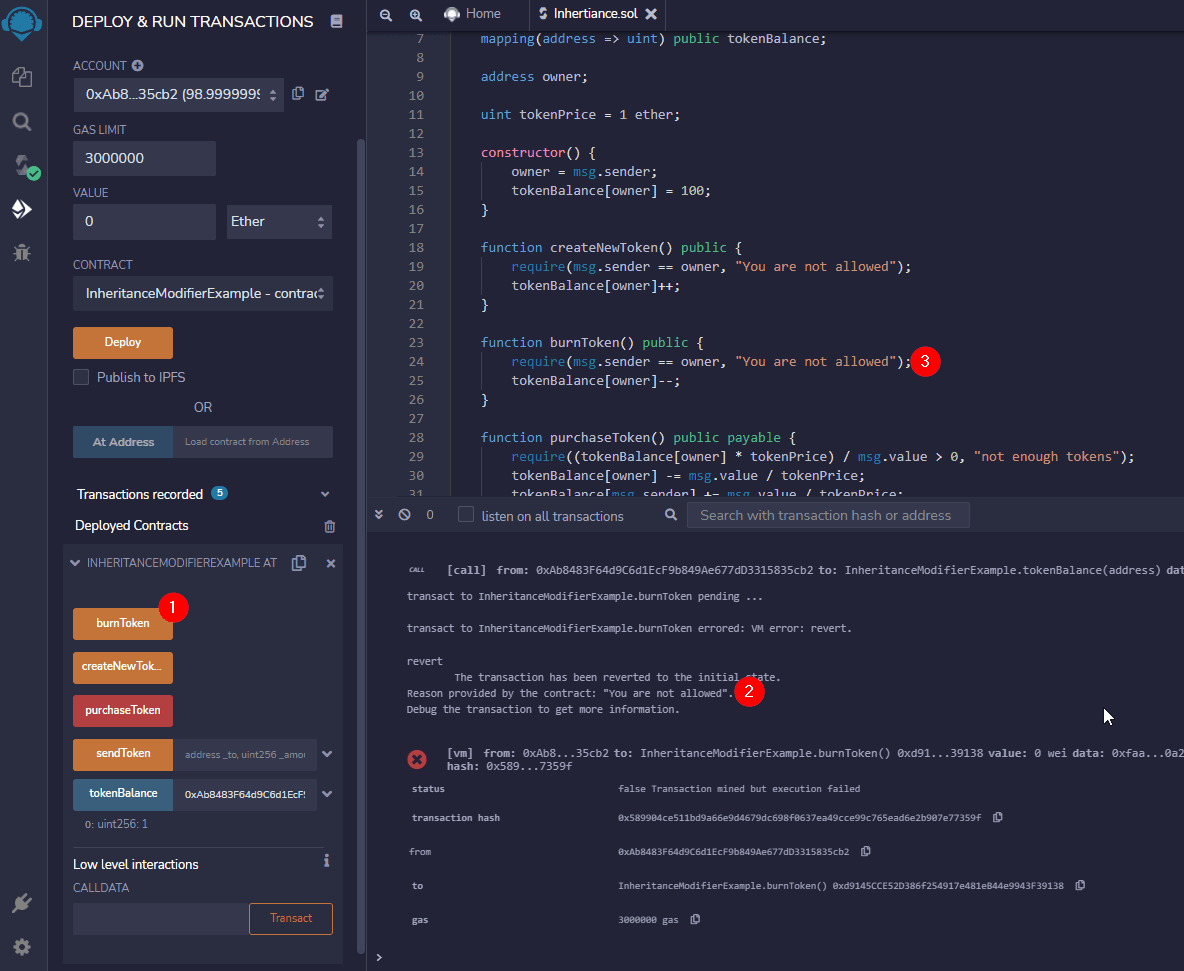Expand the tokenBalance parameters chevron

click(x=327, y=794)
